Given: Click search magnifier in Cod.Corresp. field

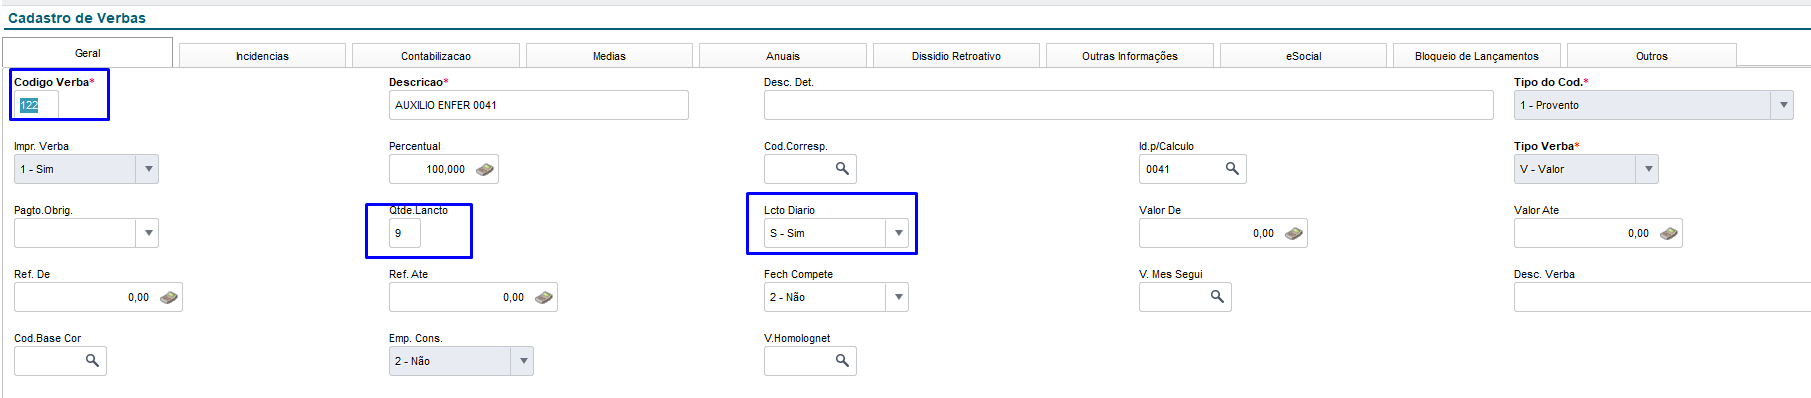Looking at the screenshot, I should point(842,169).
